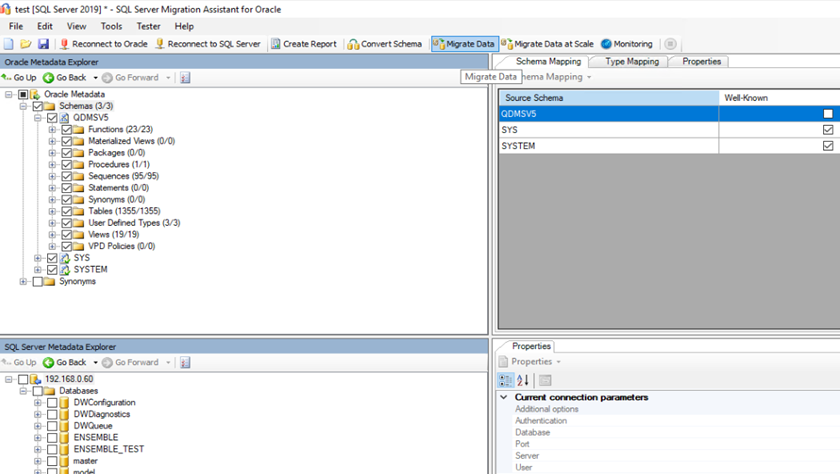This screenshot has height=474, width=840.
Task: Open the Help menu
Action: (x=184, y=26)
